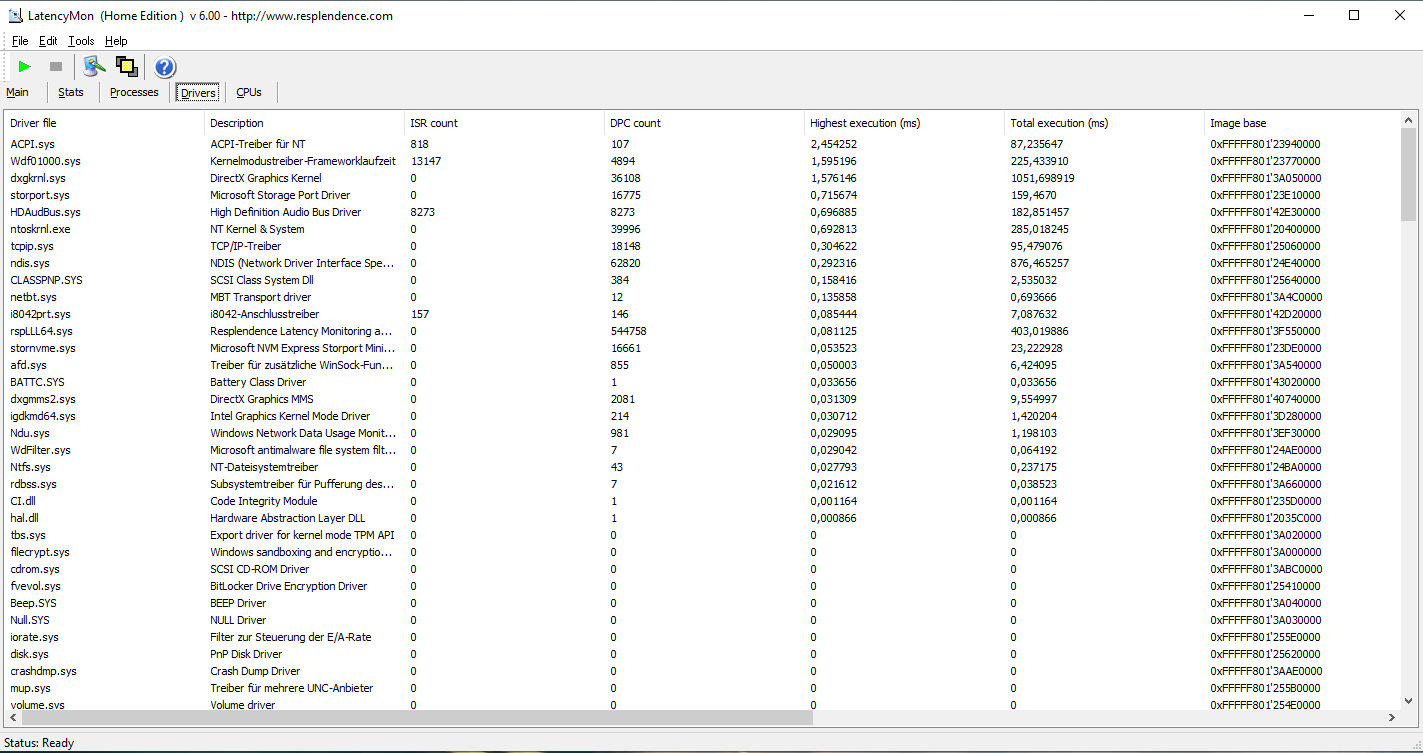Select the cdrom.sys driver row
This screenshot has height=753, width=1423.
[702, 569]
